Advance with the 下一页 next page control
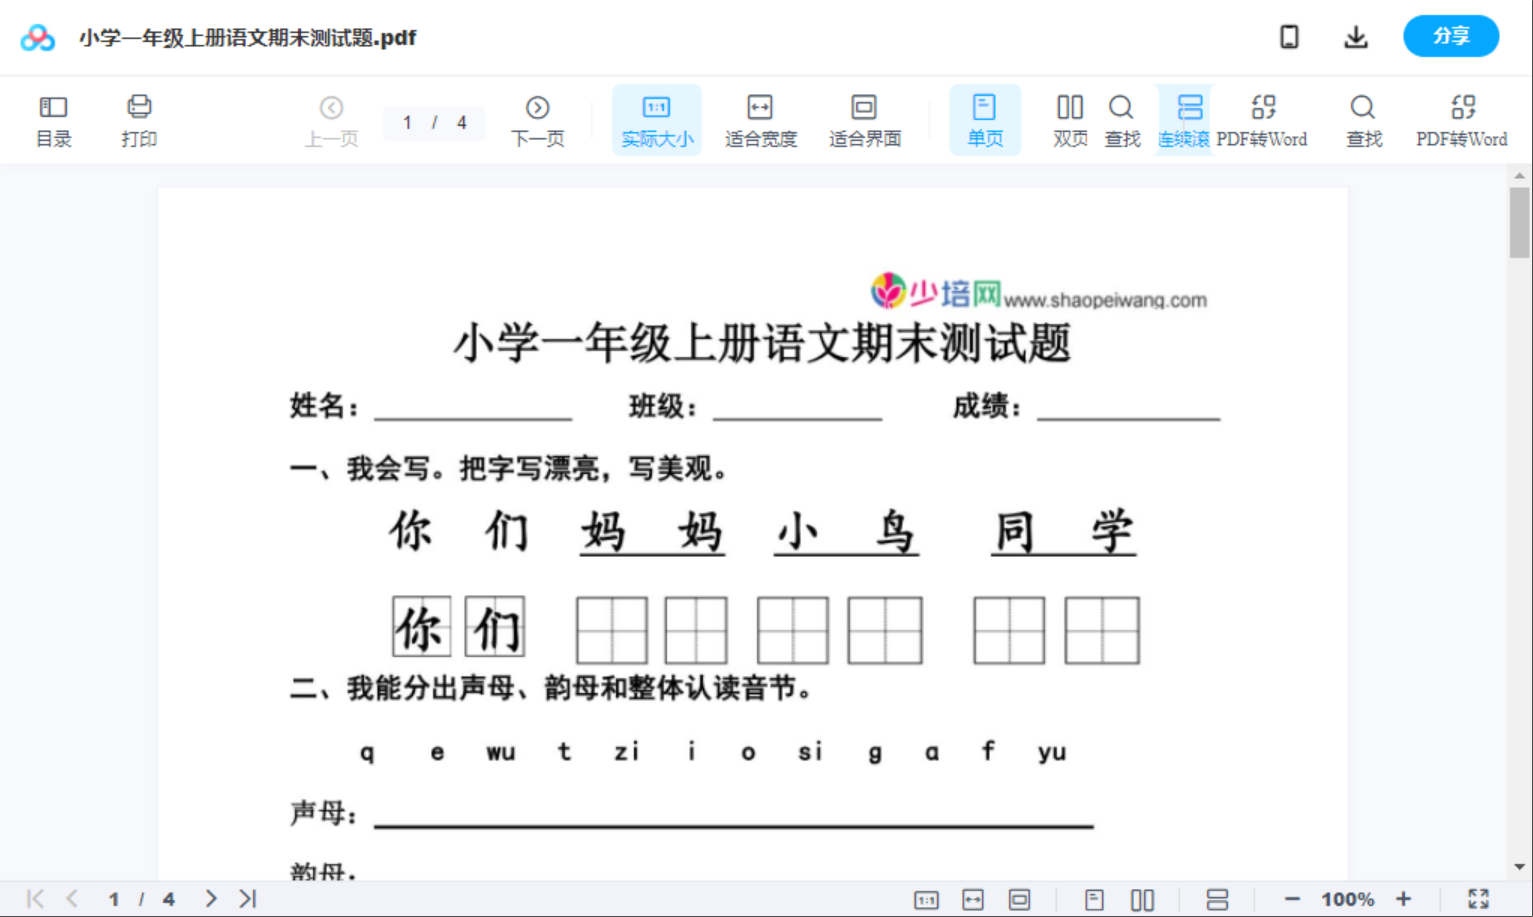The height and width of the screenshot is (917, 1533). [x=537, y=119]
